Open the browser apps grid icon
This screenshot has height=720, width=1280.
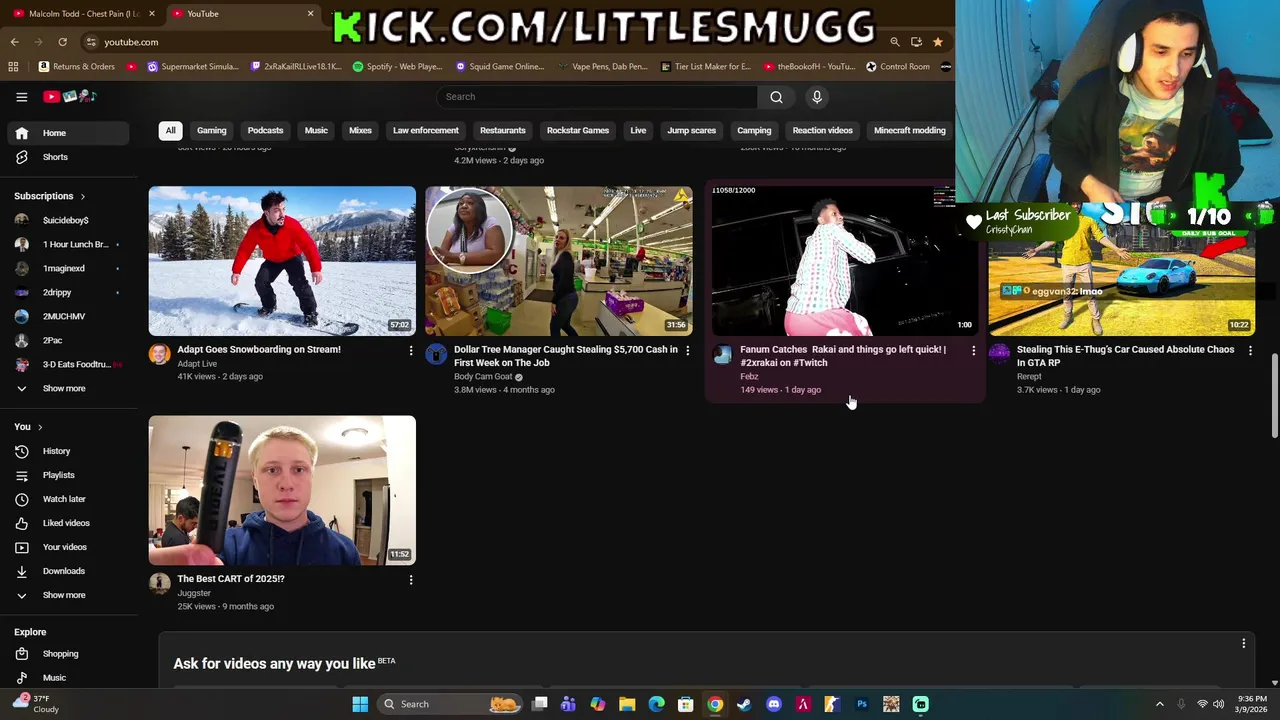click(x=13, y=67)
